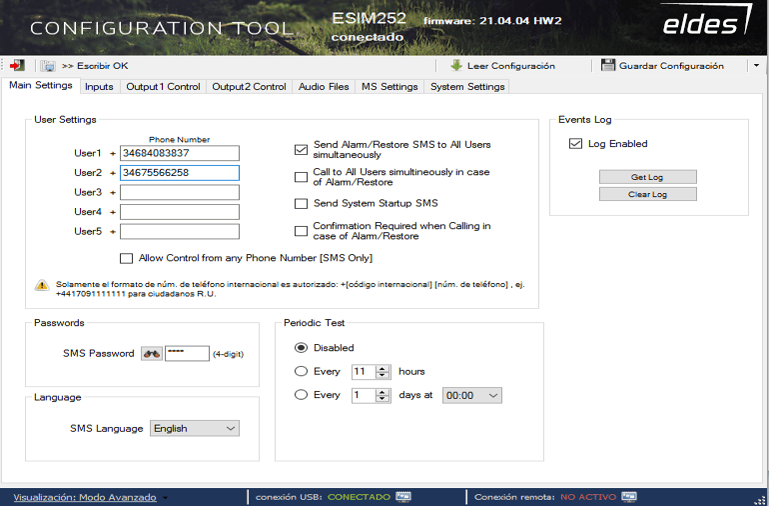Enable Confirmation Required when Calling checkbox
This screenshot has width=769, height=506.
click(x=301, y=231)
